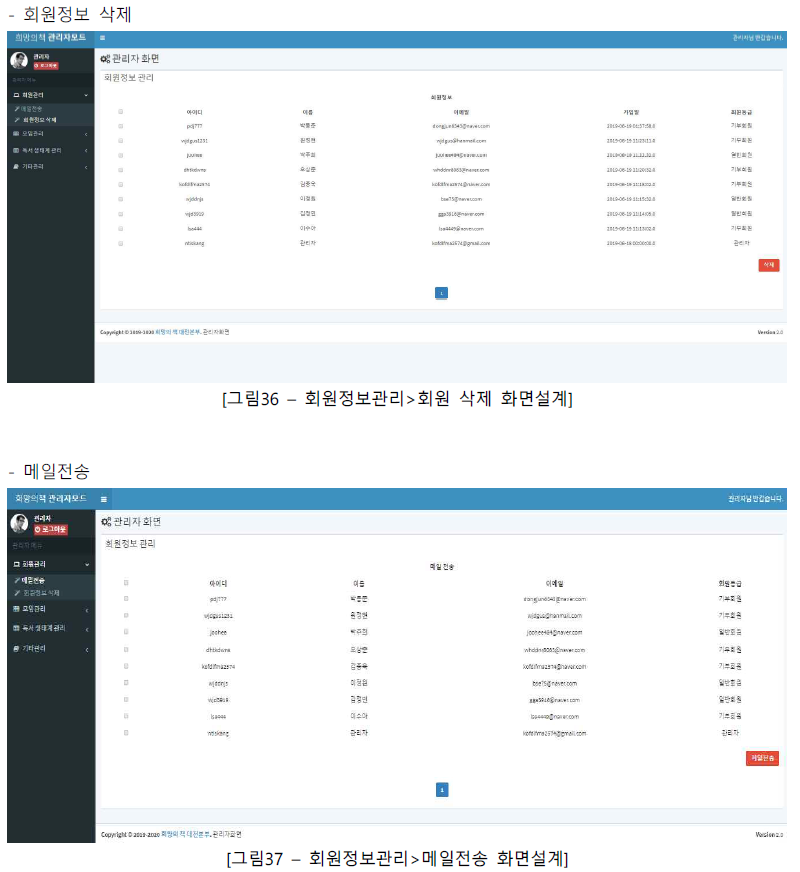
Task: Click the 기타관리 sidebar icon
Action: click(x=15, y=165)
